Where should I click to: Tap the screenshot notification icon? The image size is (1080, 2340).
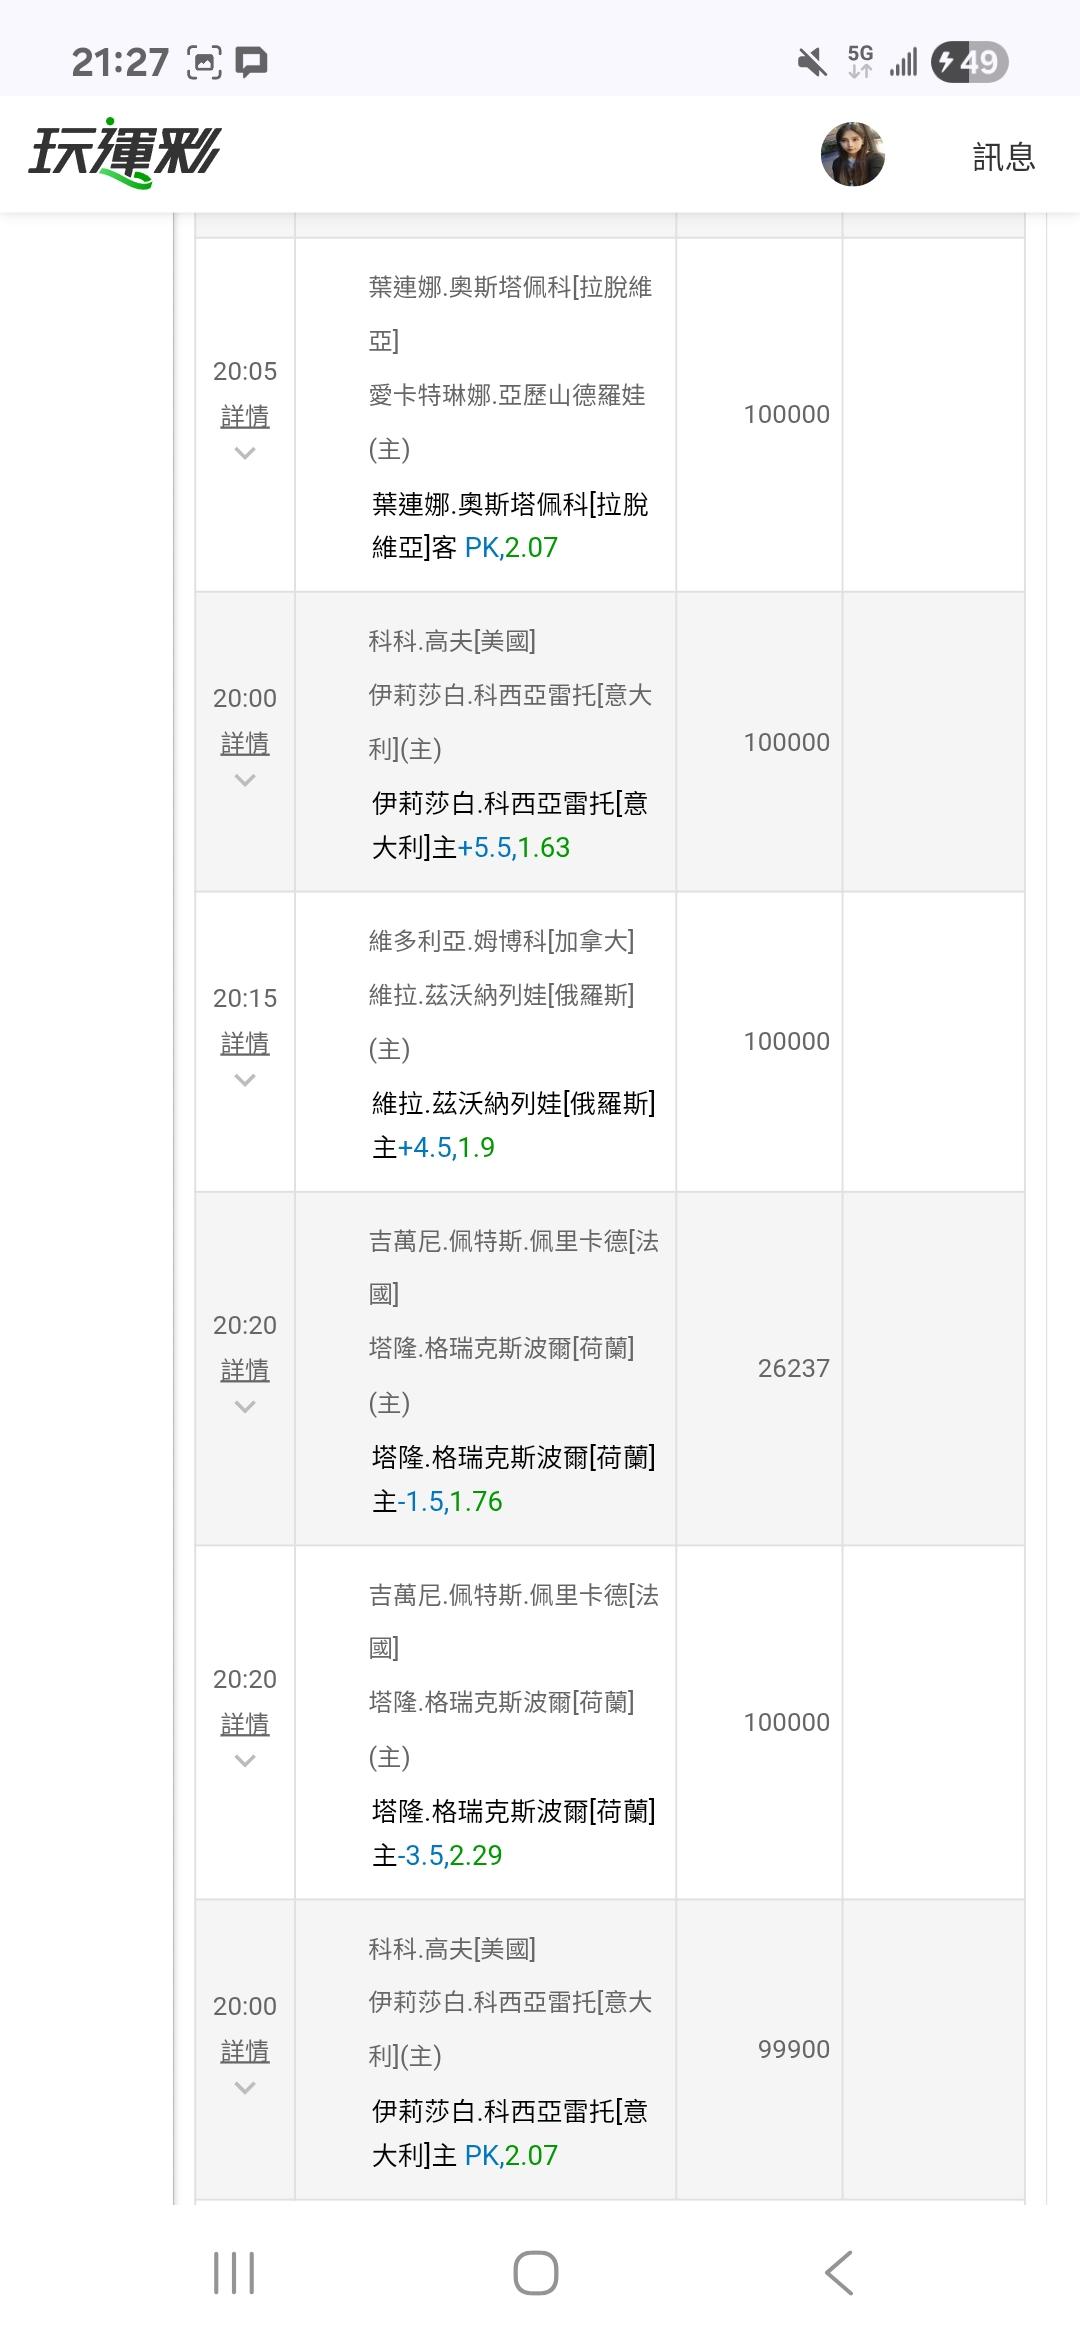click(204, 62)
